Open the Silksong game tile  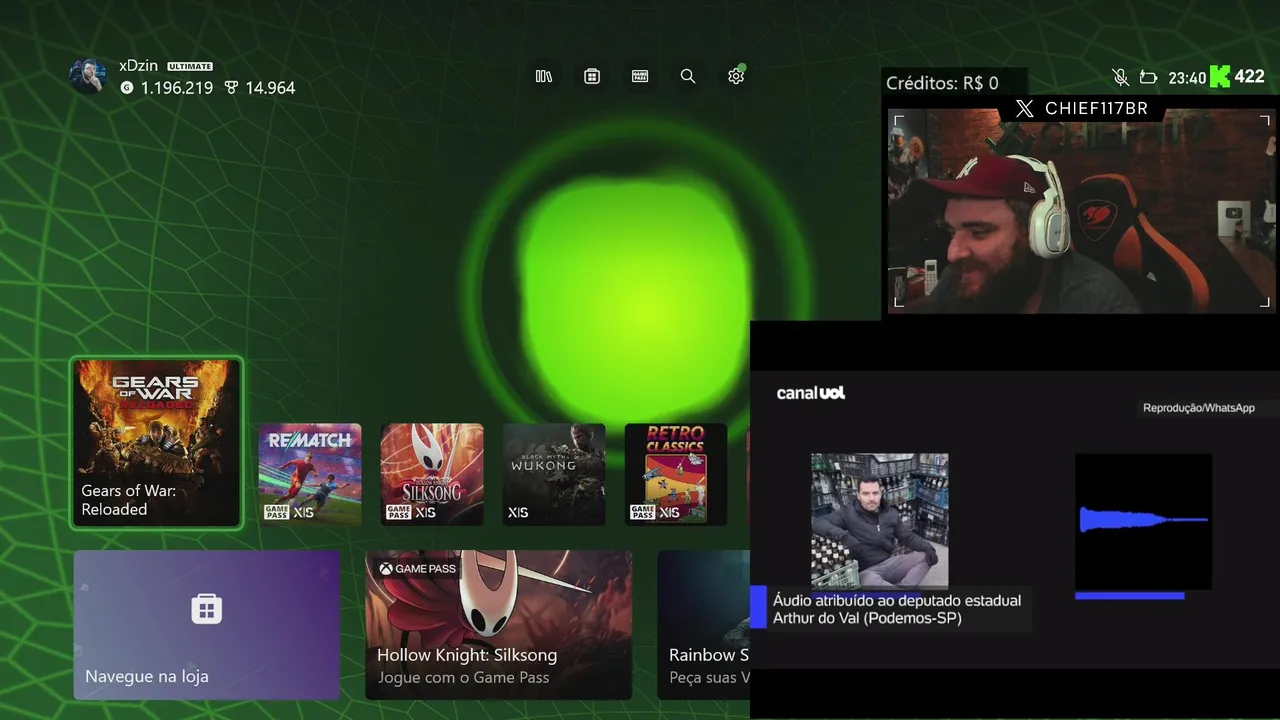432,474
